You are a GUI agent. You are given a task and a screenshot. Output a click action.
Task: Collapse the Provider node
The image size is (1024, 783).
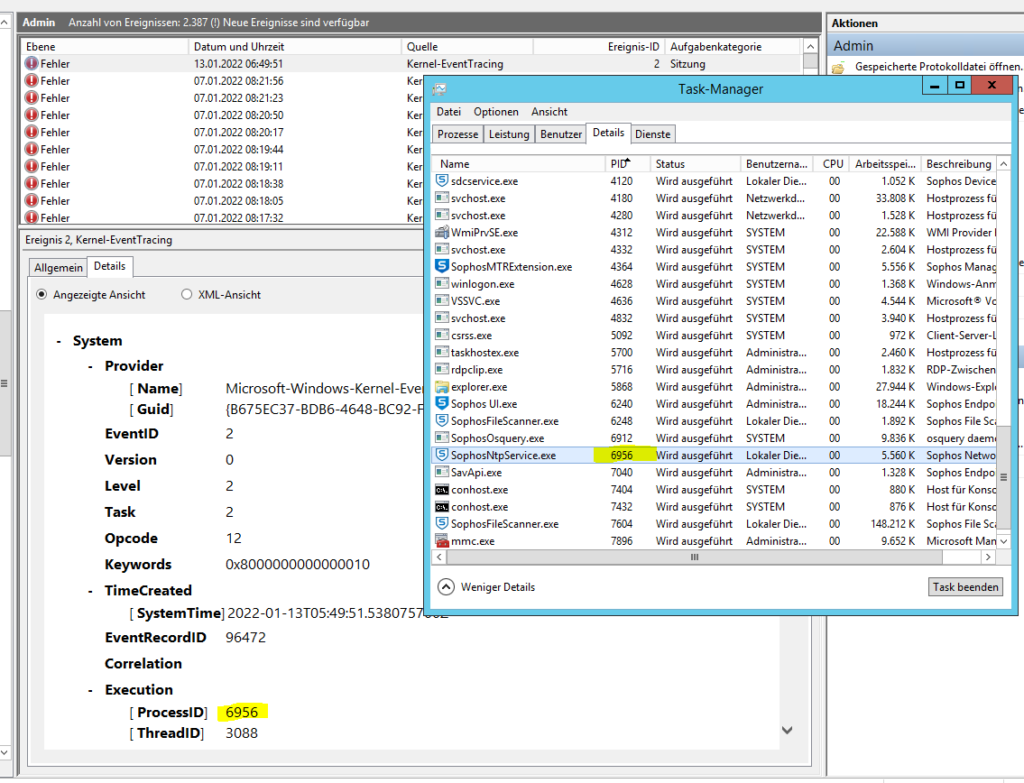click(x=92, y=365)
